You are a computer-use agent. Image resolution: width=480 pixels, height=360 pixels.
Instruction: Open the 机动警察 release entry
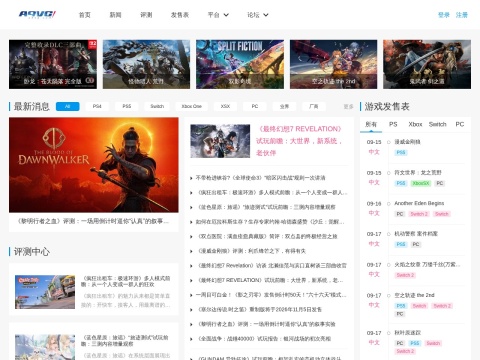416,234
